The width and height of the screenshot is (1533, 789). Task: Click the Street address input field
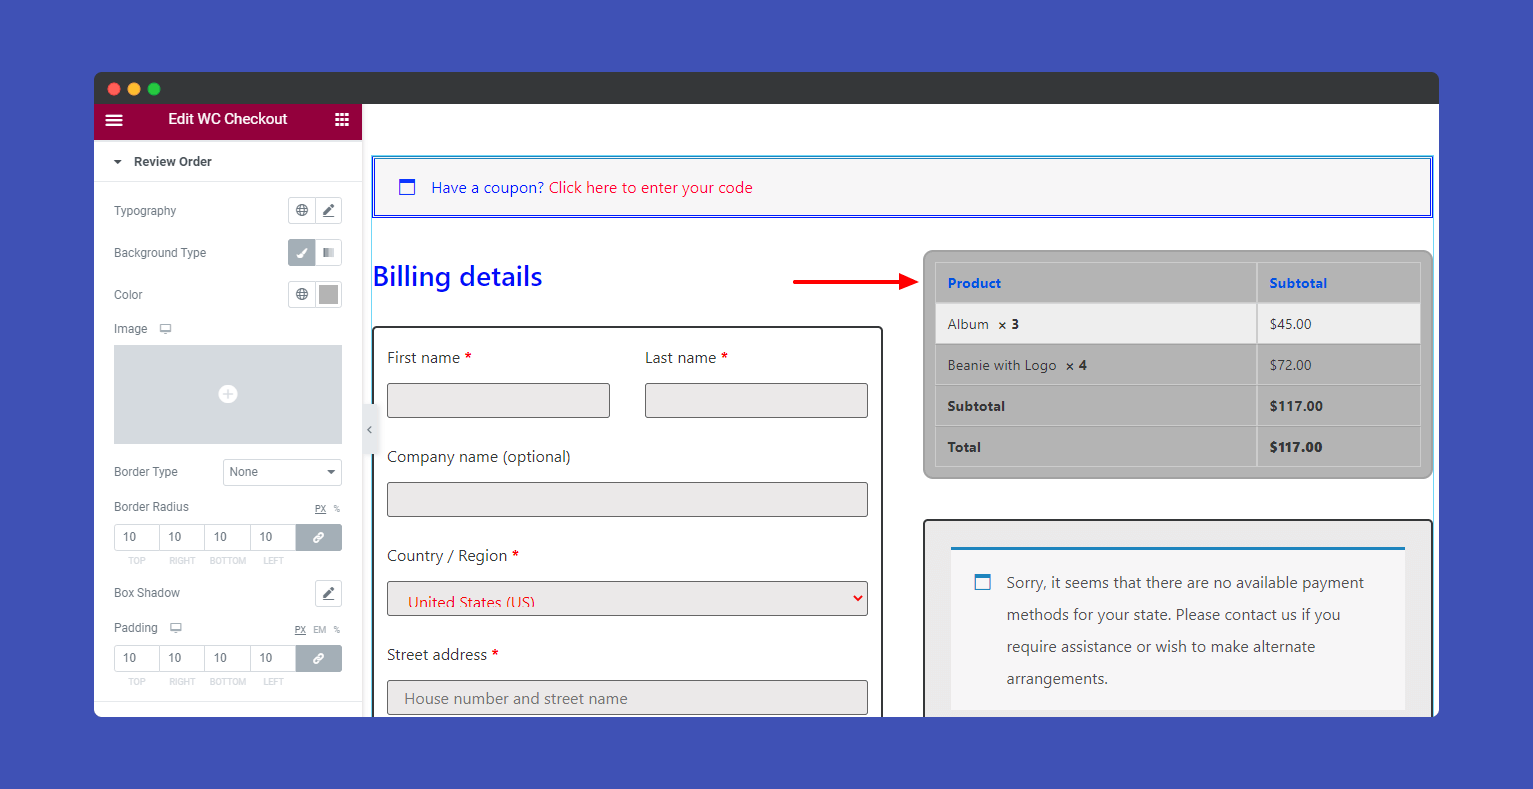click(x=627, y=698)
